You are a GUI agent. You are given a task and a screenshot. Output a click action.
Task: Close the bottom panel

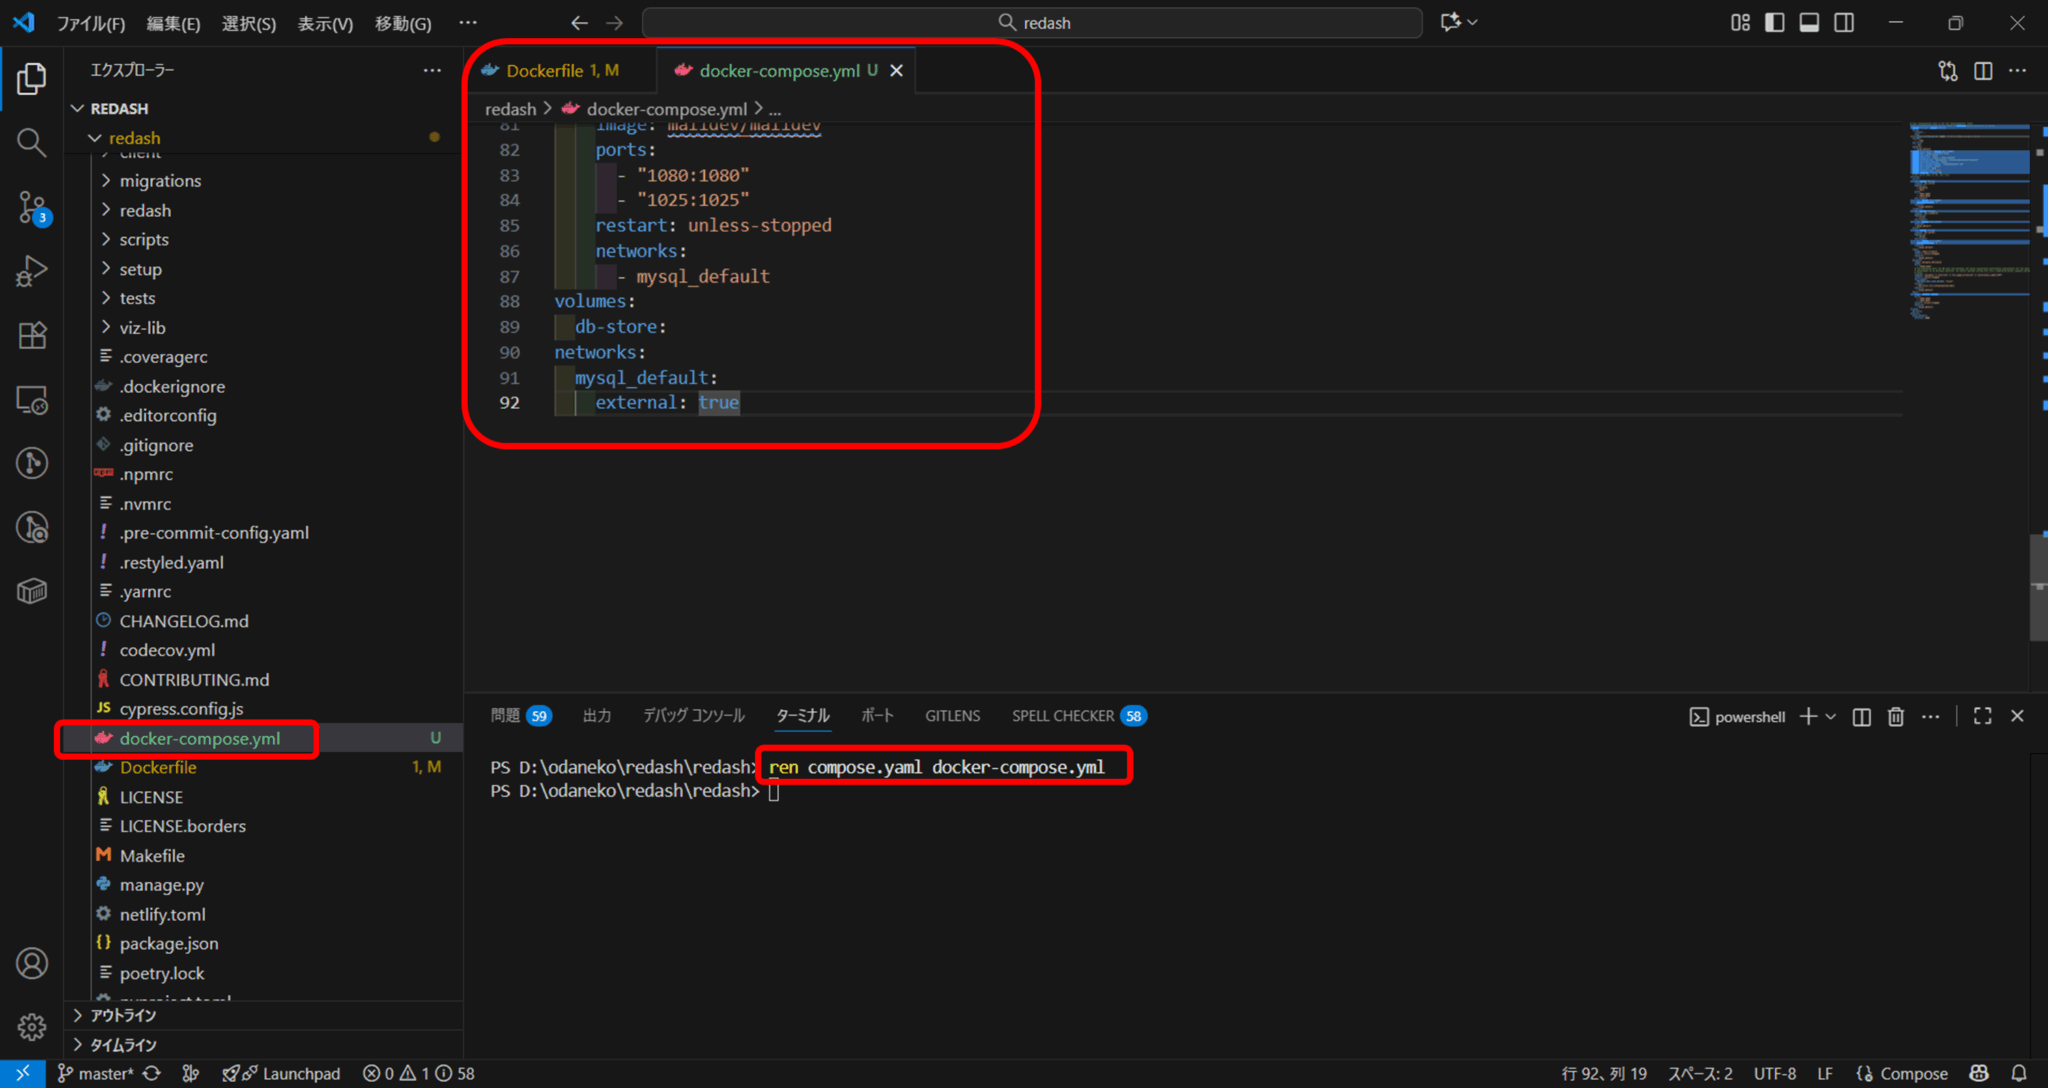tap(2017, 716)
